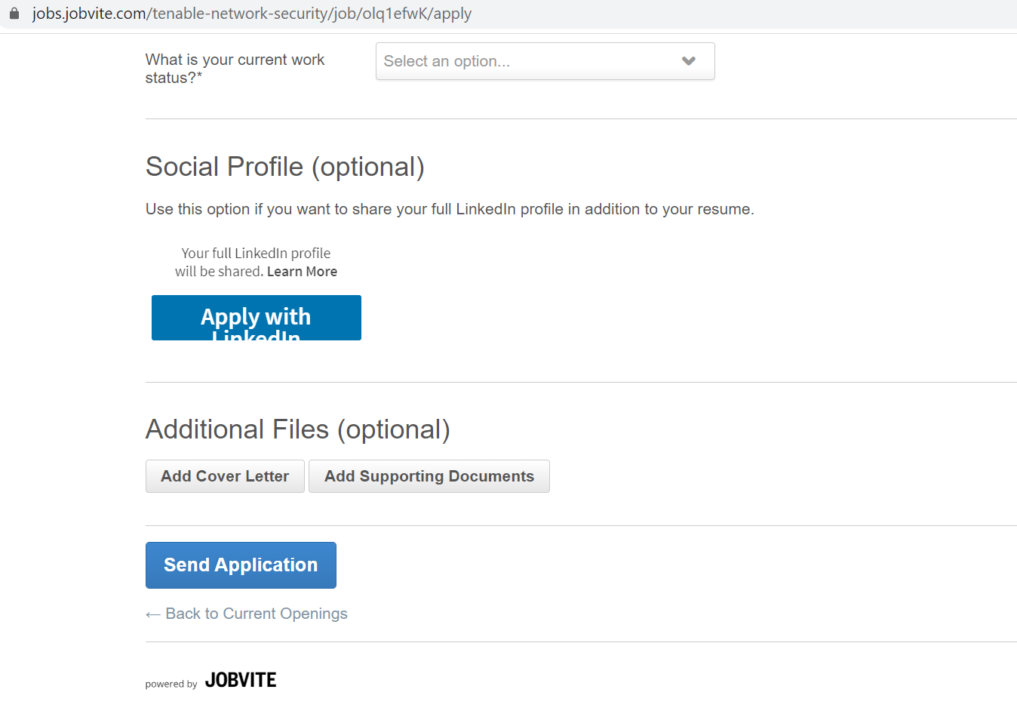Click Add Cover Letter button
This screenshot has height=720, width=1017.
224,476
